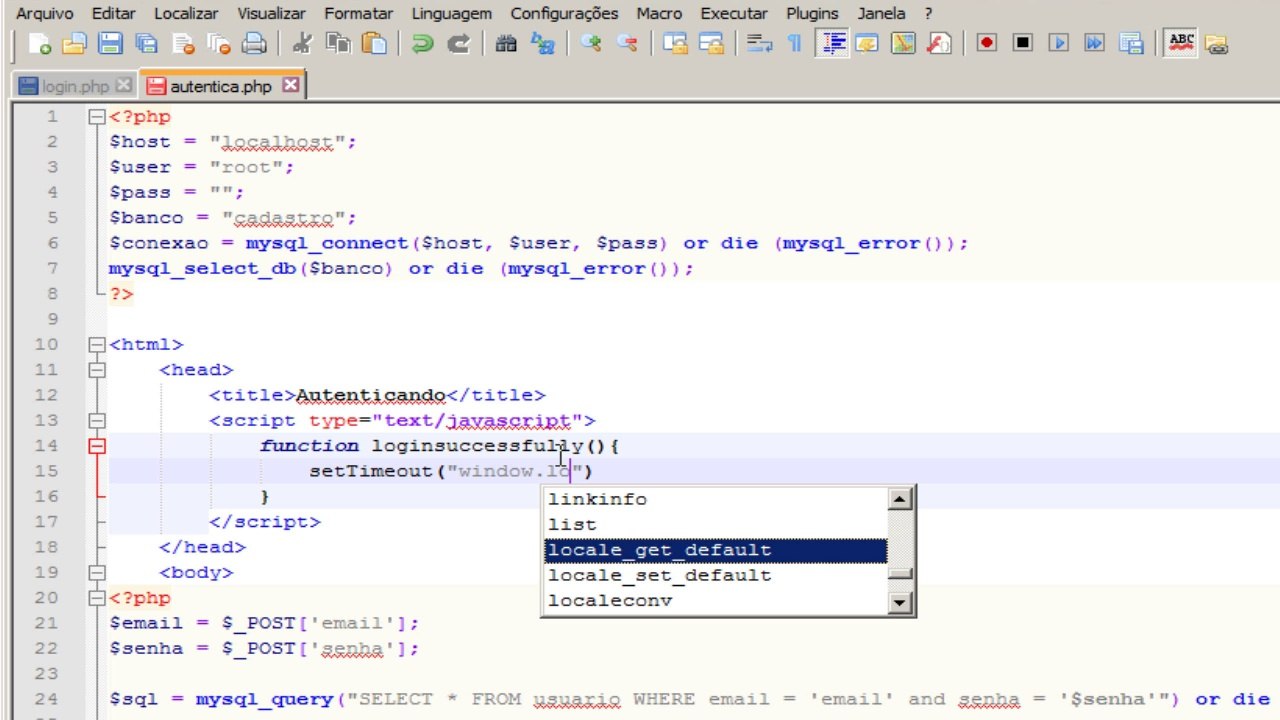The image size is (1280, 720).
Task: Open the Executar menu
Action: [x=733, y=14]
